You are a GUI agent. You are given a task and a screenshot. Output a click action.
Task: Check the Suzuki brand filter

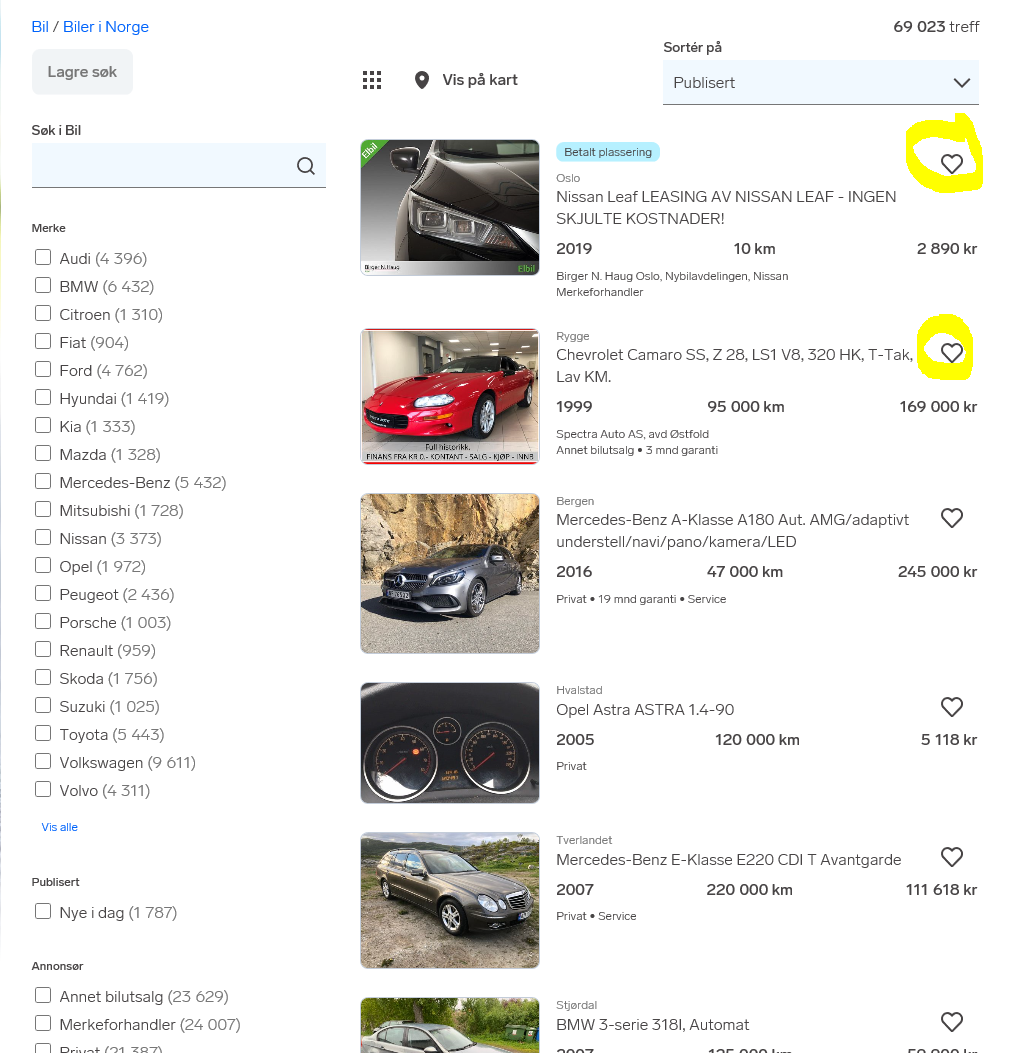[x=43, y=705]
